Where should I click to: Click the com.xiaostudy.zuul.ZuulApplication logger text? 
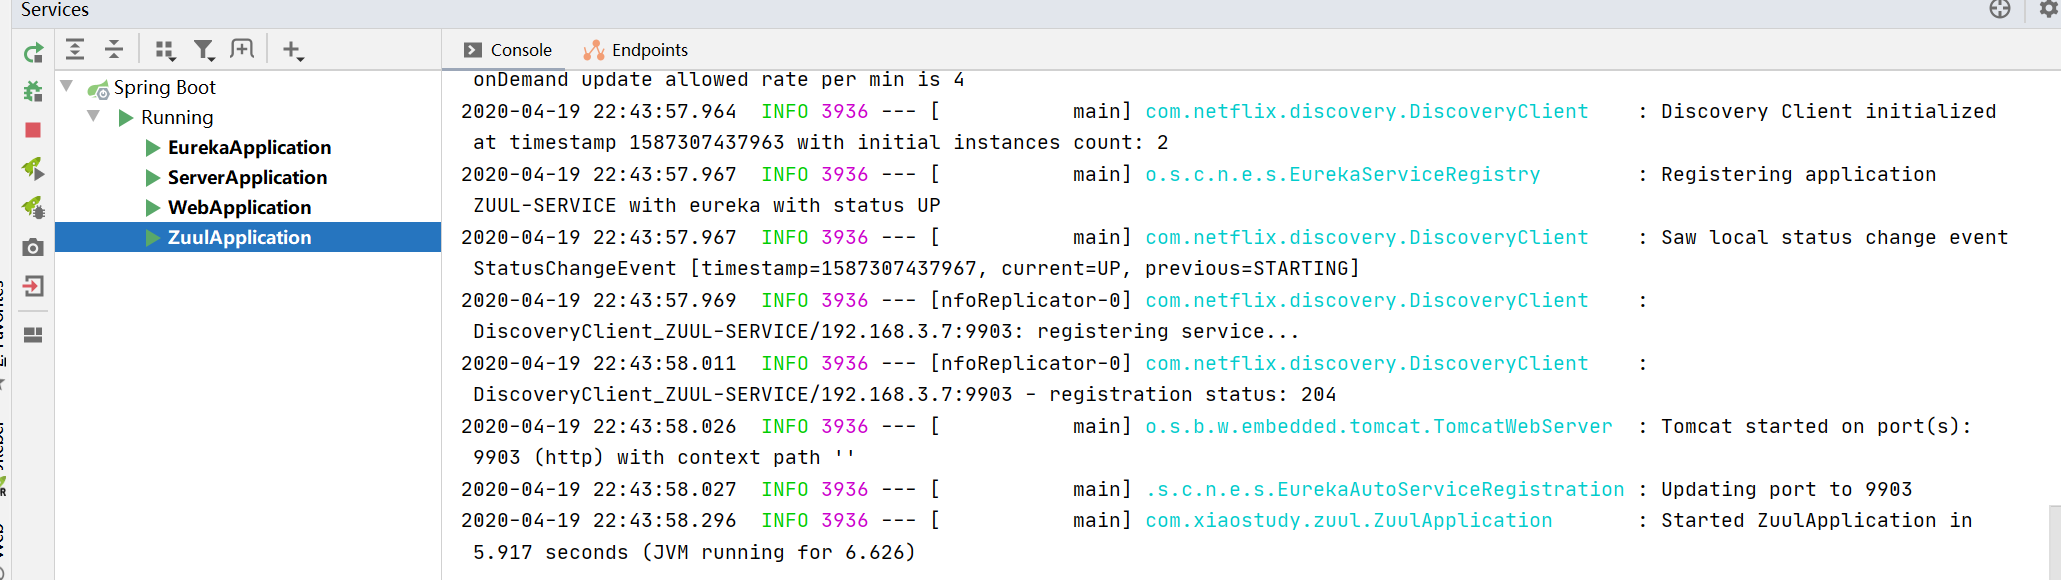coord(1349,520)
